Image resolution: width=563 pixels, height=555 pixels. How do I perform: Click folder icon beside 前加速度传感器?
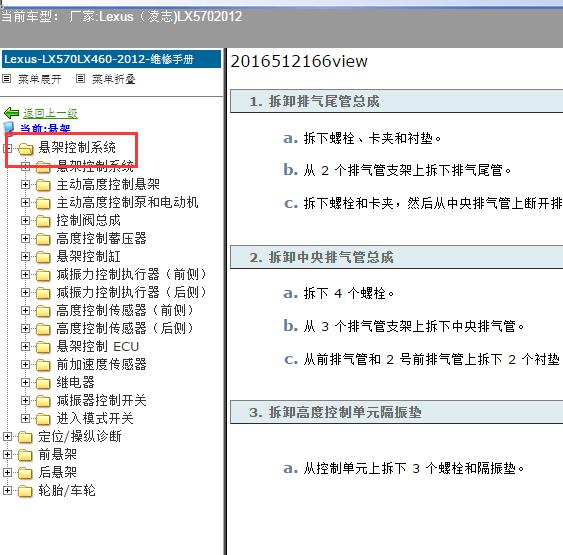pyautogui.click(x=43, y=365)
